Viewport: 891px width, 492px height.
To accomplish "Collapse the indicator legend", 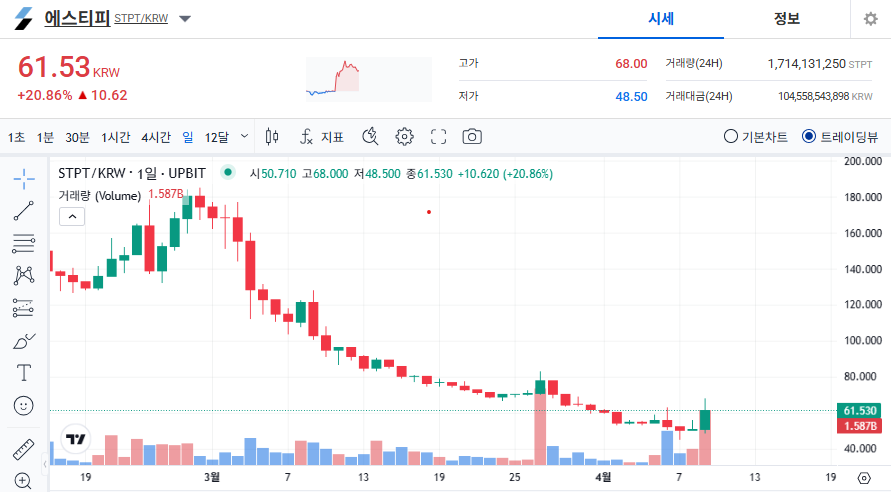I will coord(72,216).
